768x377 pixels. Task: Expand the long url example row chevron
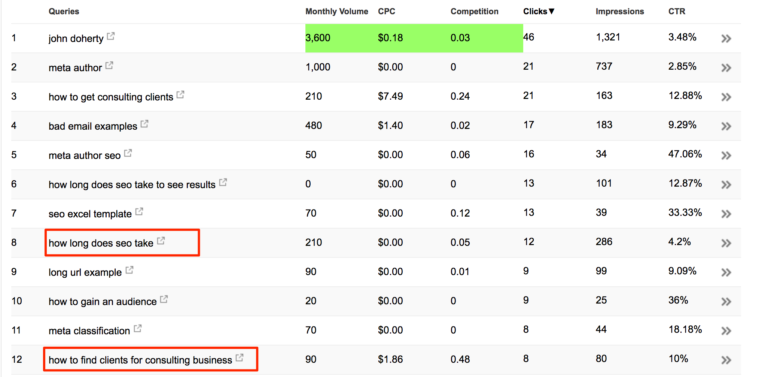coord(726,273)
